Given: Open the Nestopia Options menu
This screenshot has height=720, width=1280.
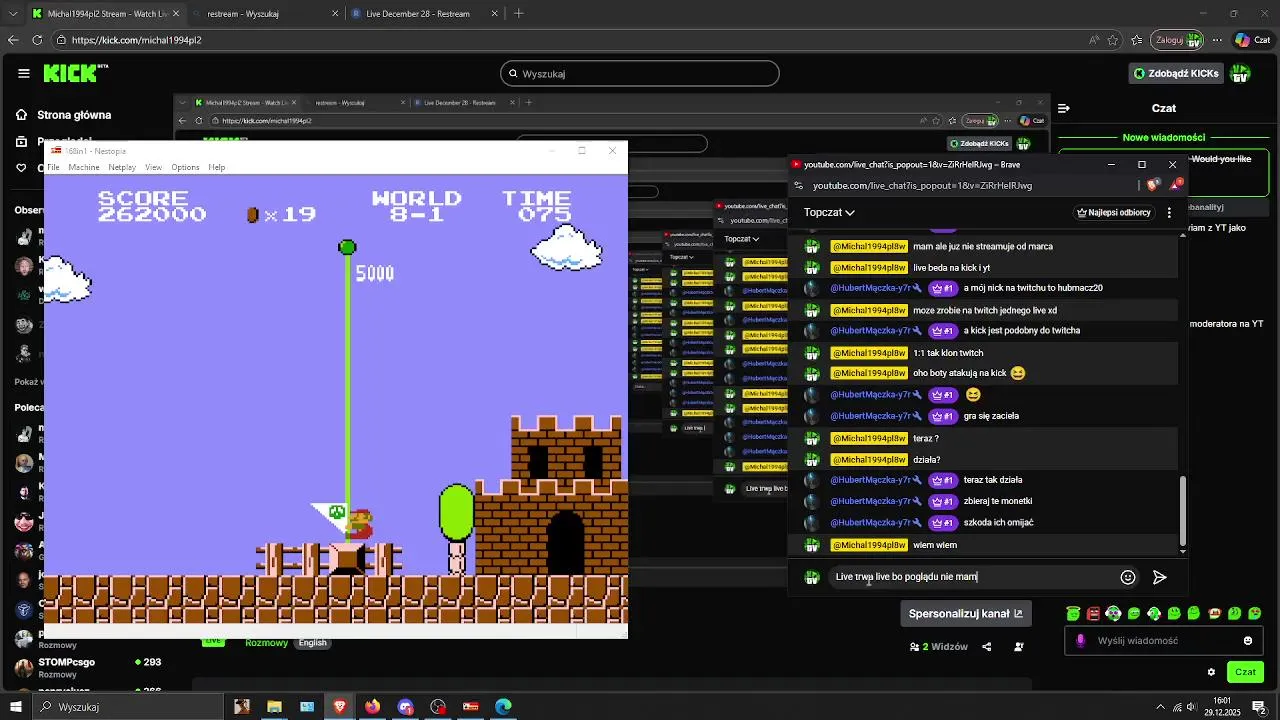Looking at the screenshot, I should click(185, 167).
